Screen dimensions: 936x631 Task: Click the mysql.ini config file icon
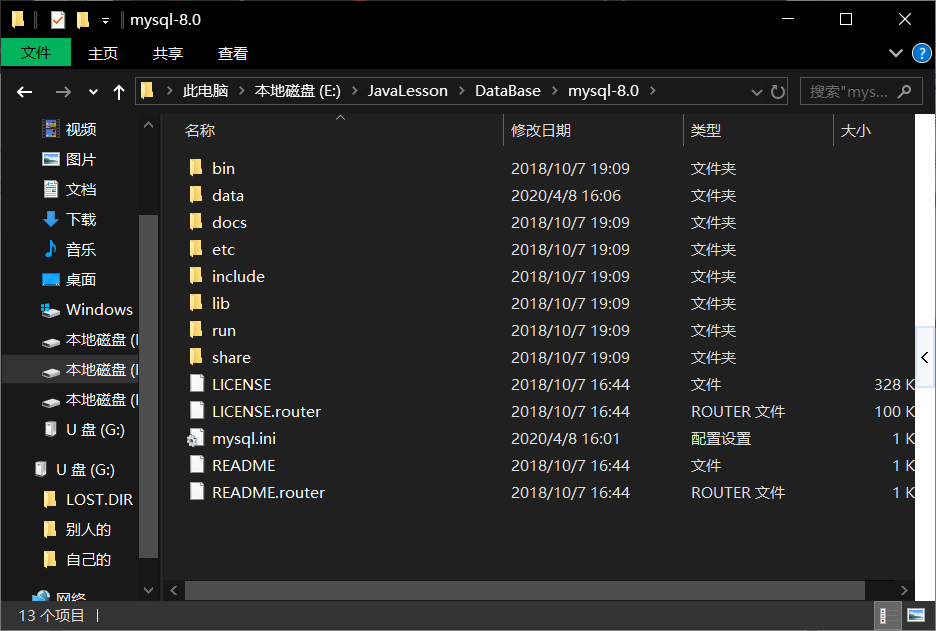tap(196, 438)
